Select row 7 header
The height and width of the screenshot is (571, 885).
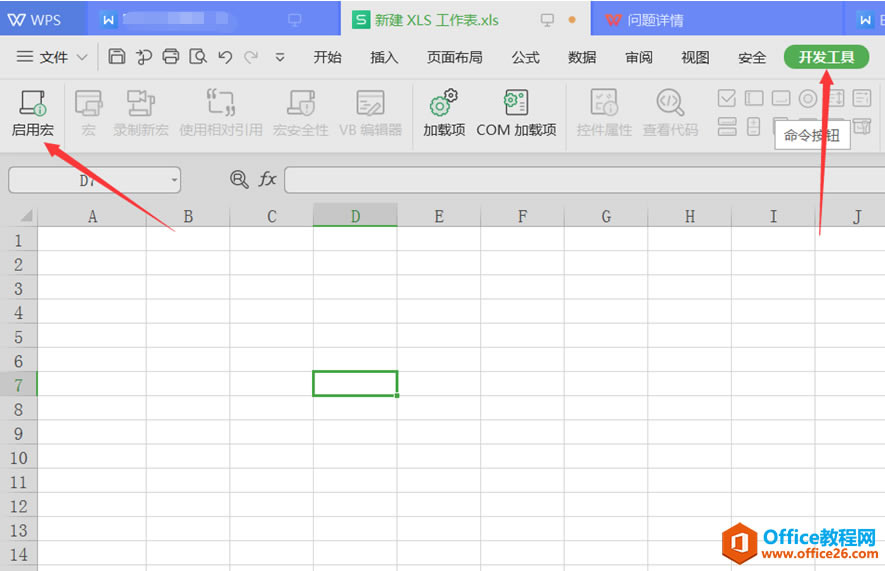click(x=19, y=385)
